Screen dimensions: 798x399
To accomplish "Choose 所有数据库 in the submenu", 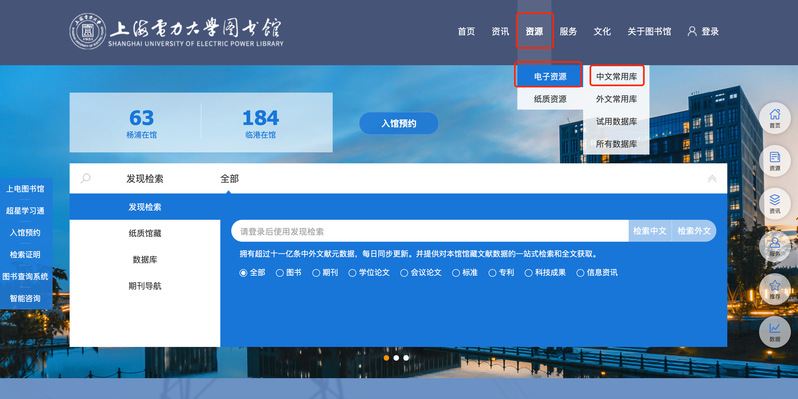I will click(x=616, y=144).
